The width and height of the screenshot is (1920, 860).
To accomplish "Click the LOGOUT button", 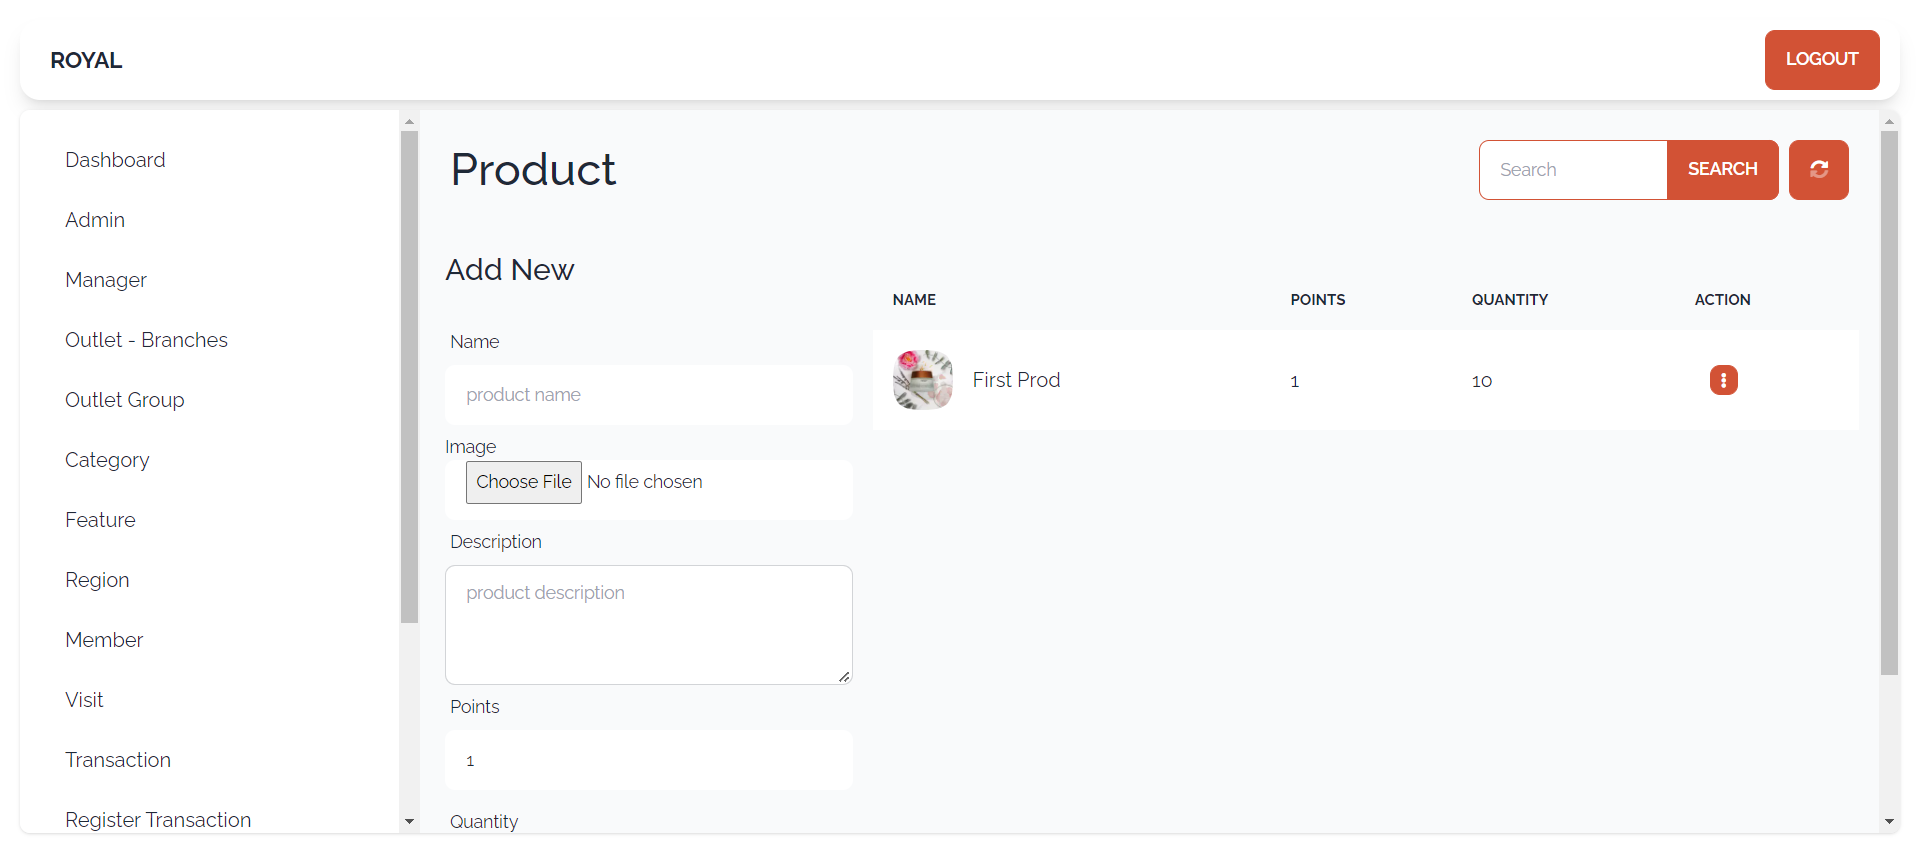I will [x=1822, y=60].
